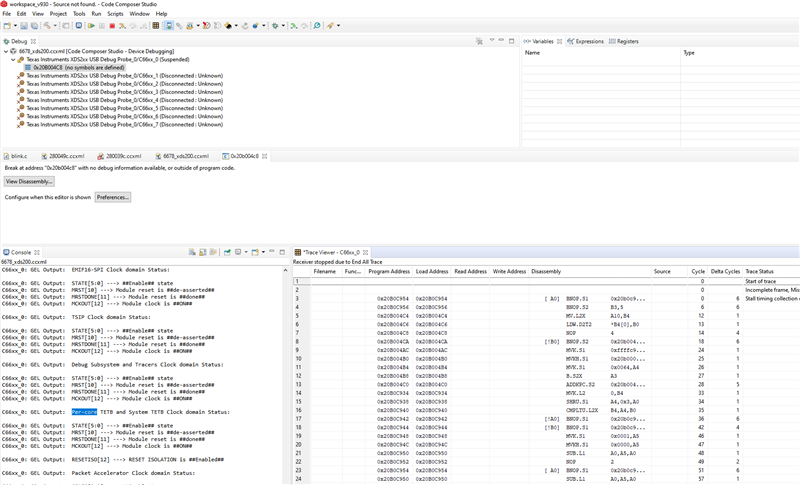Open the gear icon dropdown arrow
The image size is (800, 485).
(x=283, y=25)
